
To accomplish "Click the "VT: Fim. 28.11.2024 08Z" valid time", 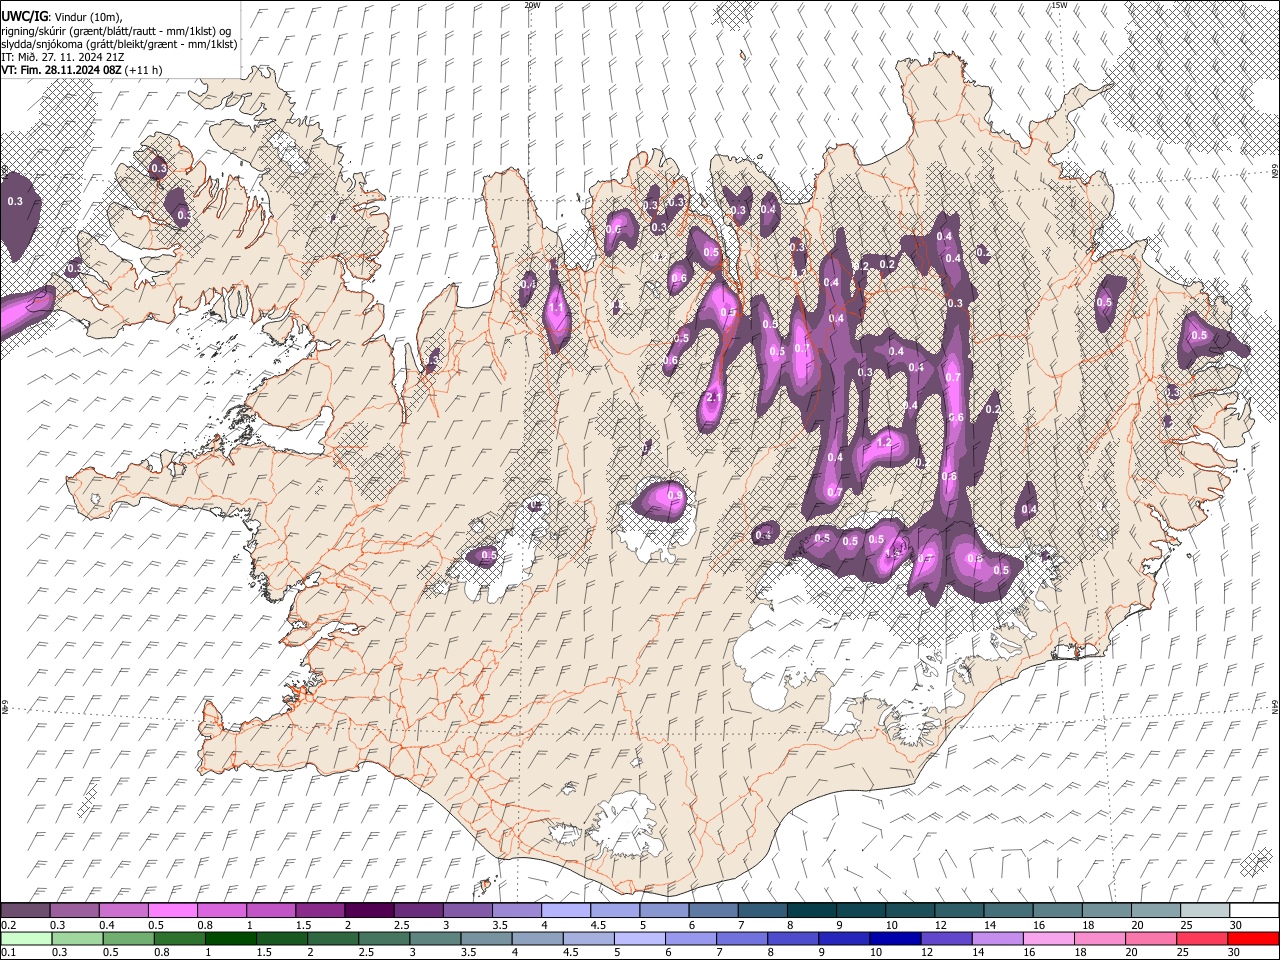I will (62, 71).
